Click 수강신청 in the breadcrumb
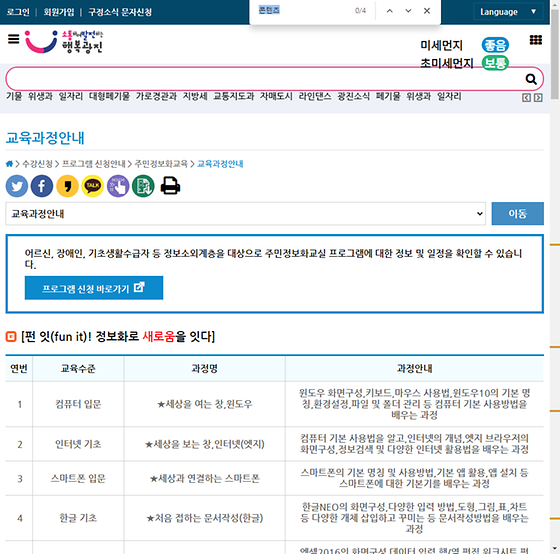Screen dimensions: 560x554 point(37,164)
